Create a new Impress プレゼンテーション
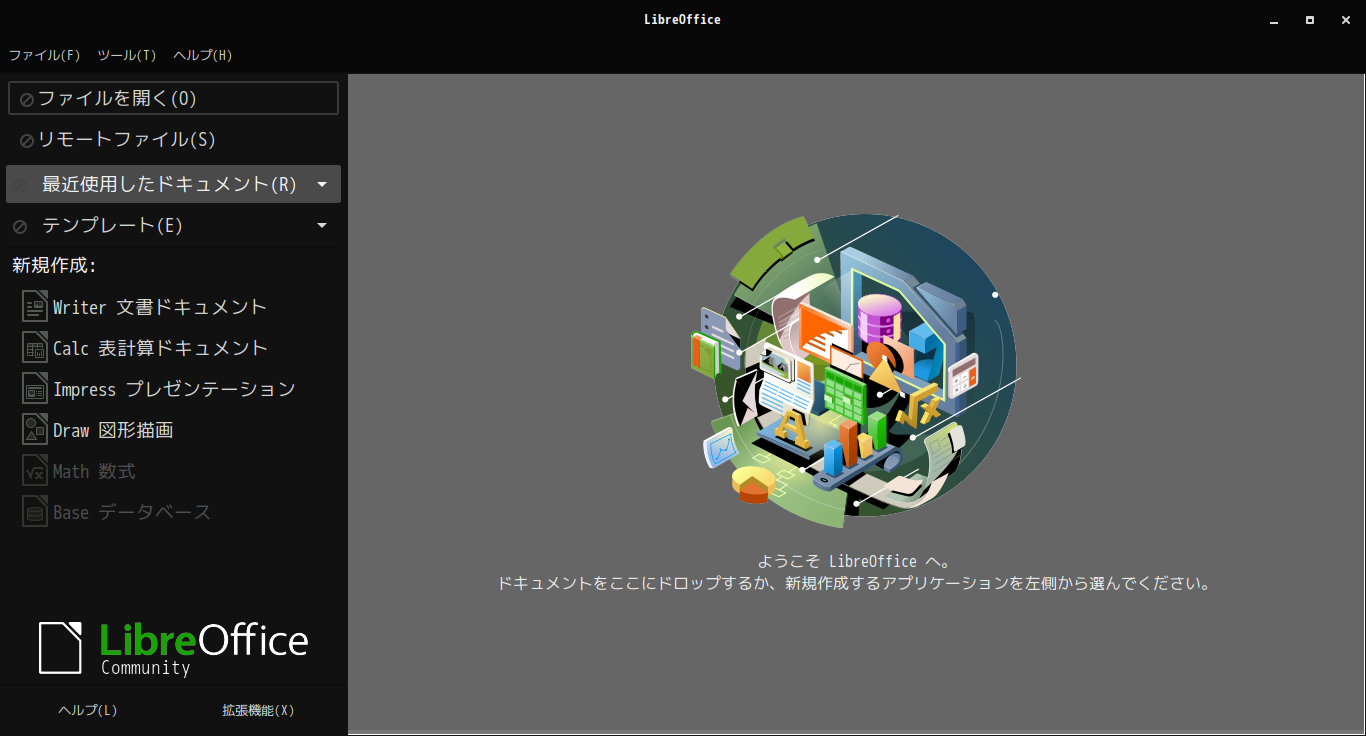 tap(174, 389)
